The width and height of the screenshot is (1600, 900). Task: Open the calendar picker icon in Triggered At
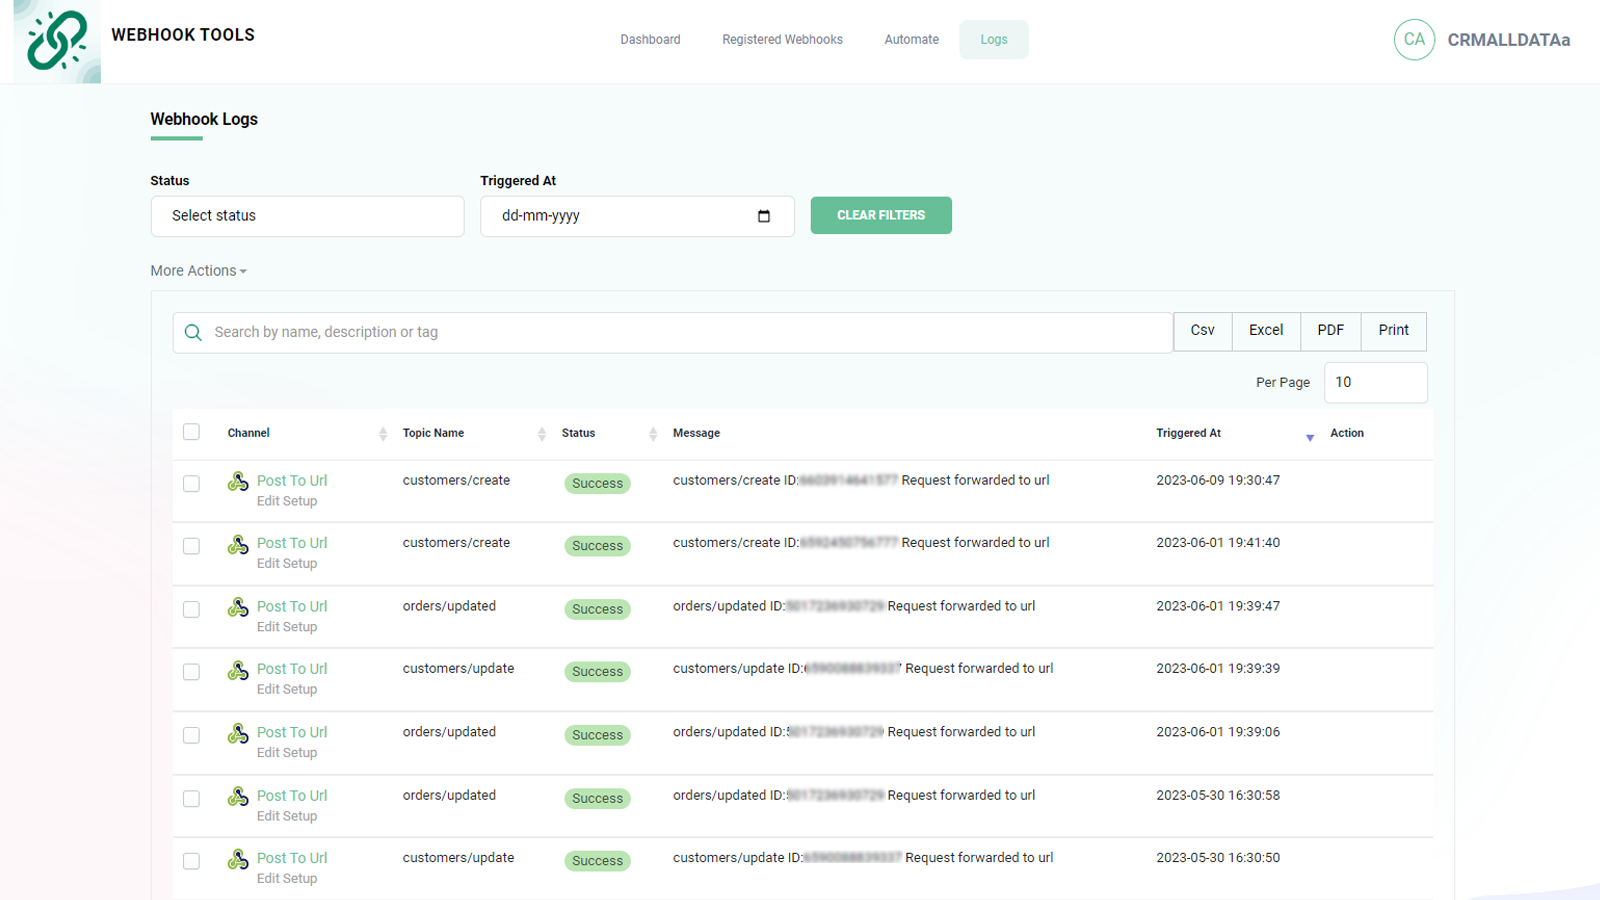764,216
